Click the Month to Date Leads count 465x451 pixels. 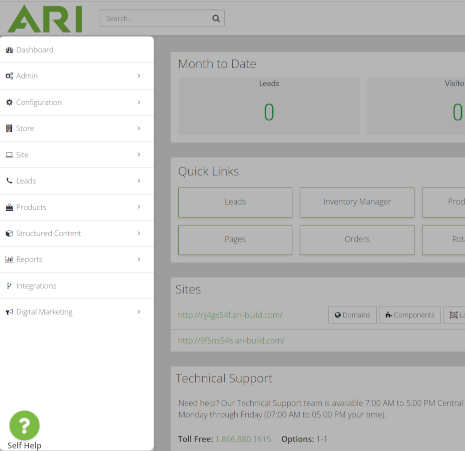click(269, 112)
